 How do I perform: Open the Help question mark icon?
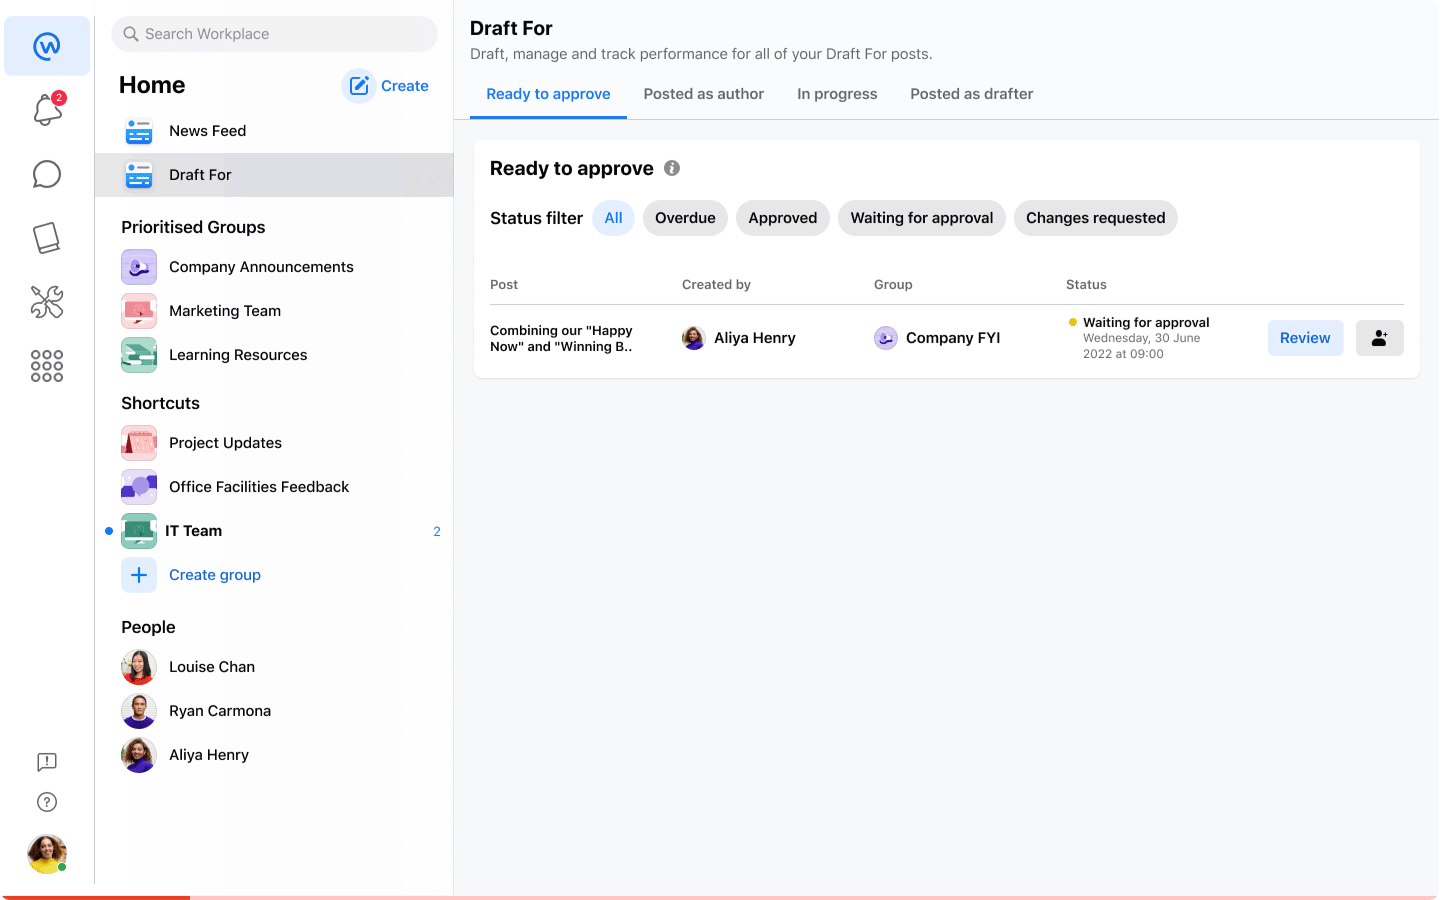[46, 801]
